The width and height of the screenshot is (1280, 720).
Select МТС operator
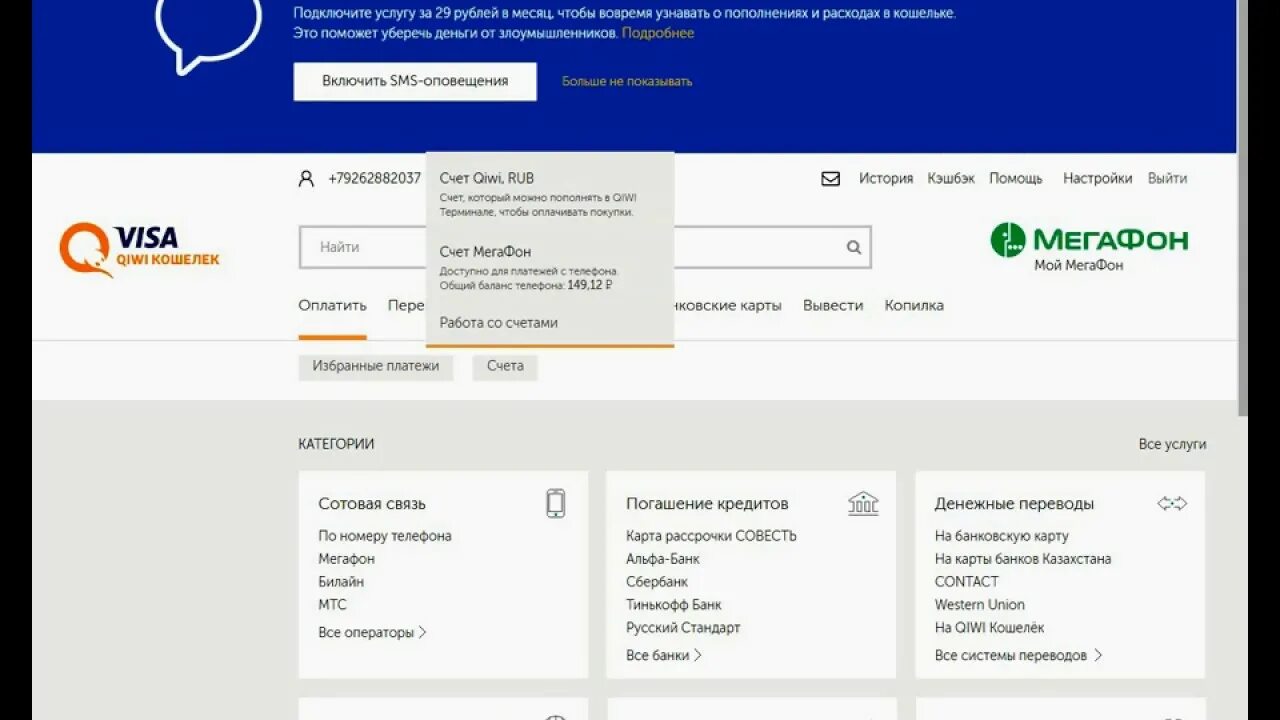[332, 605]
